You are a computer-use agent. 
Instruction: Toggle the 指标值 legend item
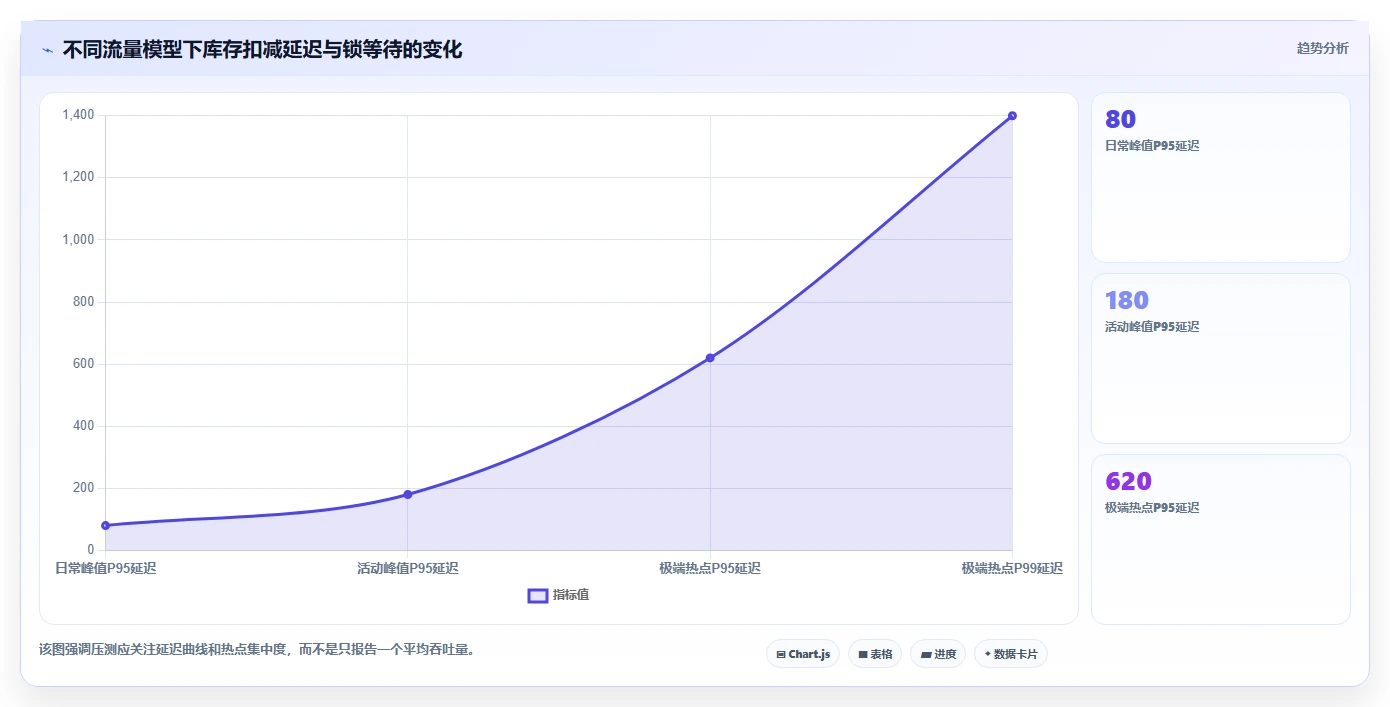[x=558, y=595]
